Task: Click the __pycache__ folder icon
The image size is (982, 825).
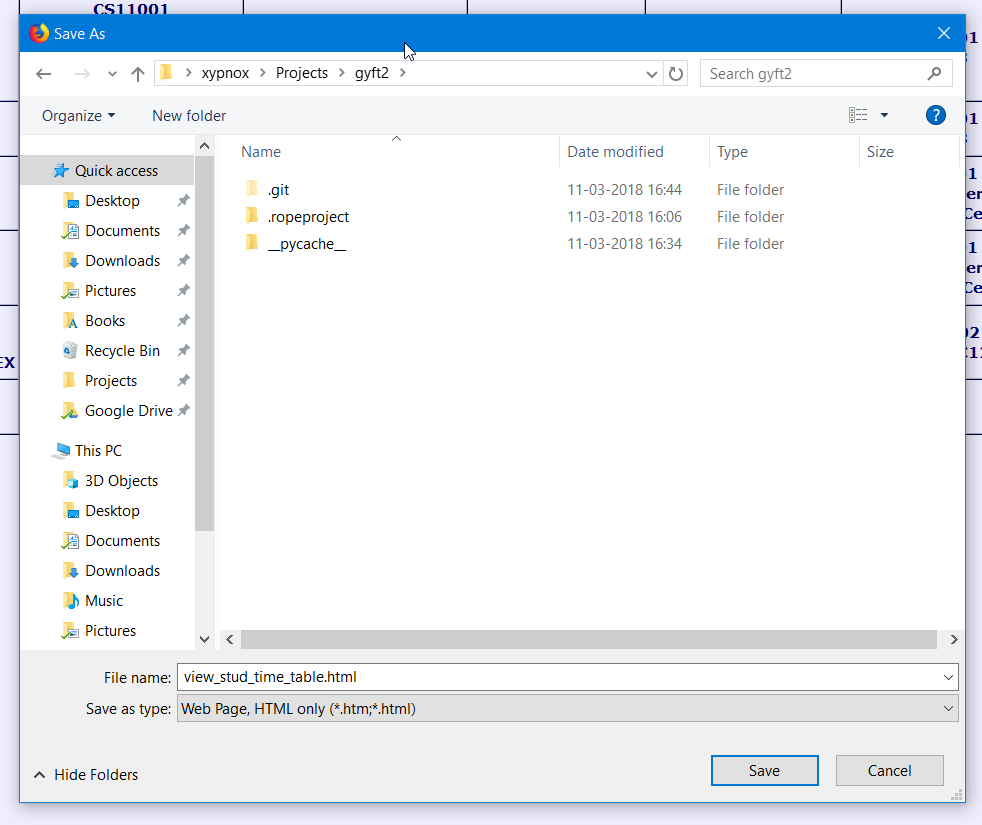Action: (x=252, y=242)
